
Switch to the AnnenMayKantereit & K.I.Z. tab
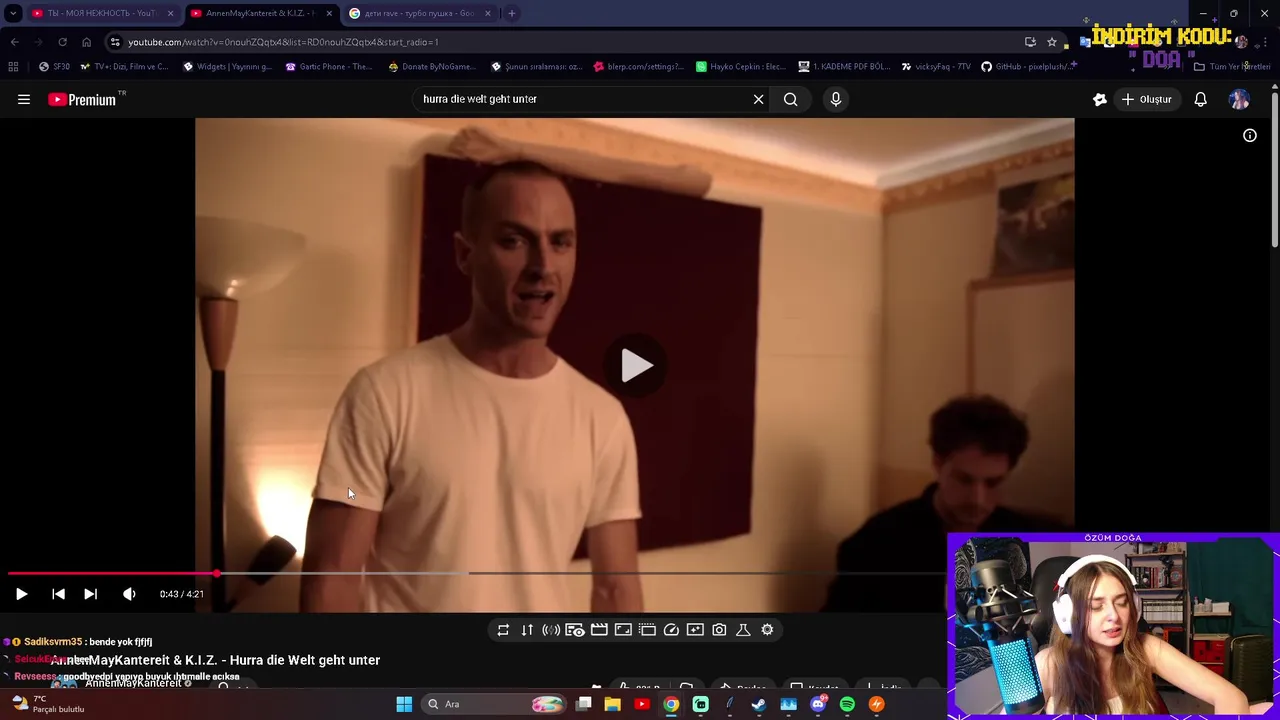[x=260, y=13]
